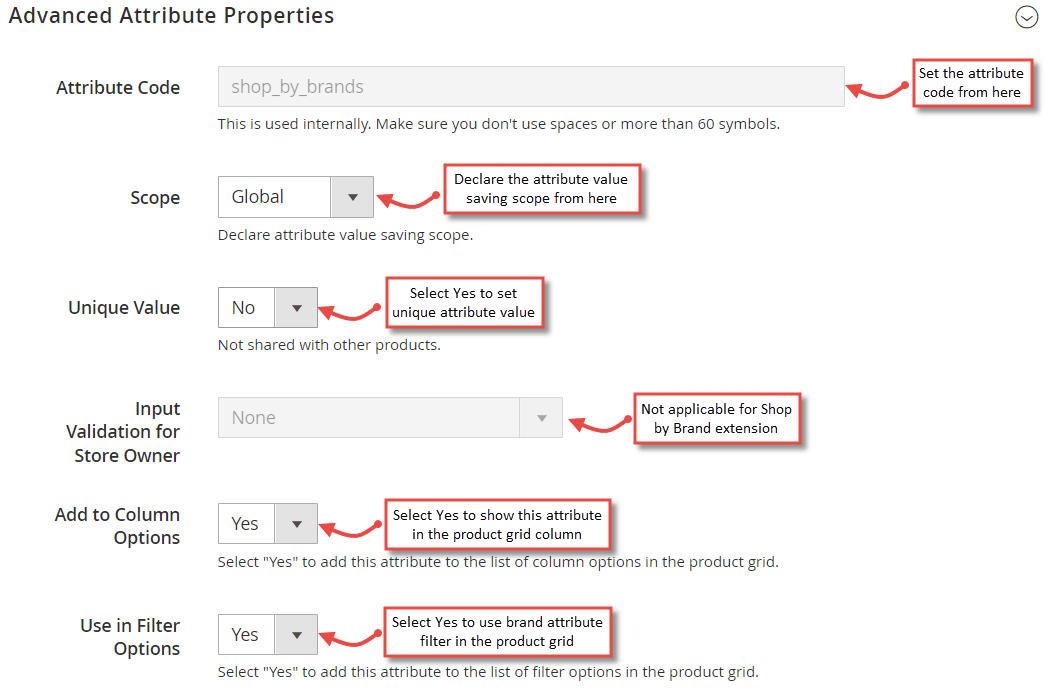1045x691 pixels.
Task: Click the Attribute Code label
Action: 118,87
